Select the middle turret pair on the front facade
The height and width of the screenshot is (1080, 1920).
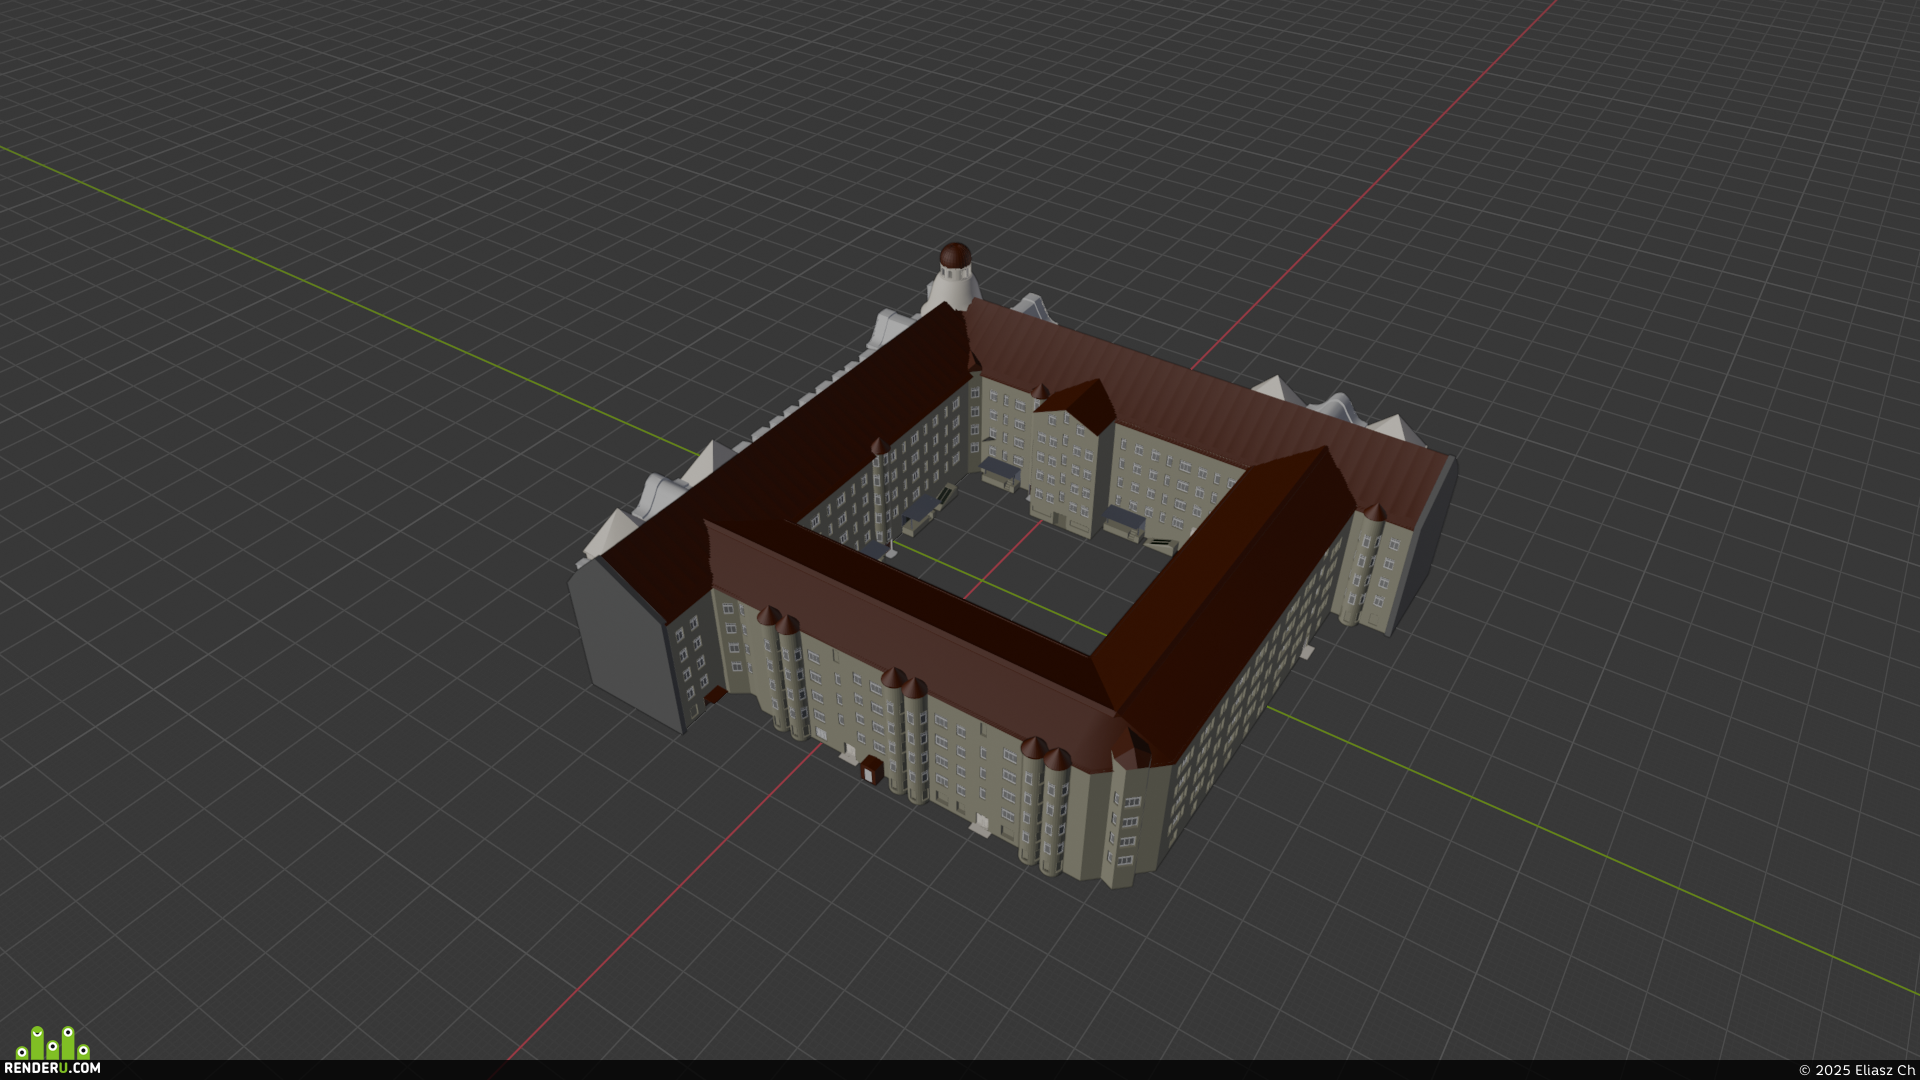click(906, 734)
